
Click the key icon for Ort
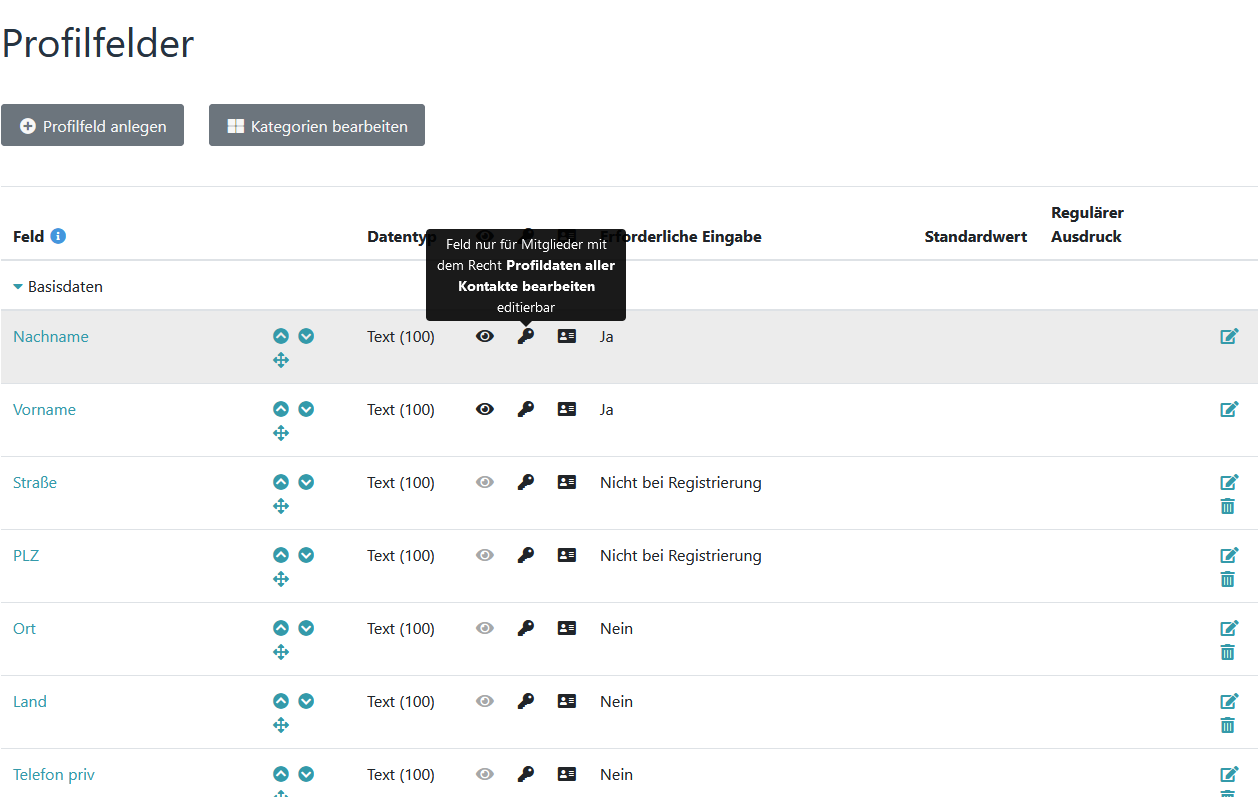coord(526,628)
